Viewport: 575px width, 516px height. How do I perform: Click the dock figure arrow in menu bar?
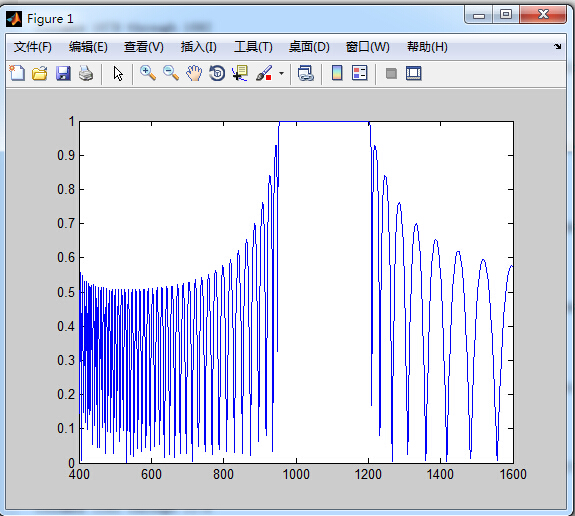pos(557,47)
